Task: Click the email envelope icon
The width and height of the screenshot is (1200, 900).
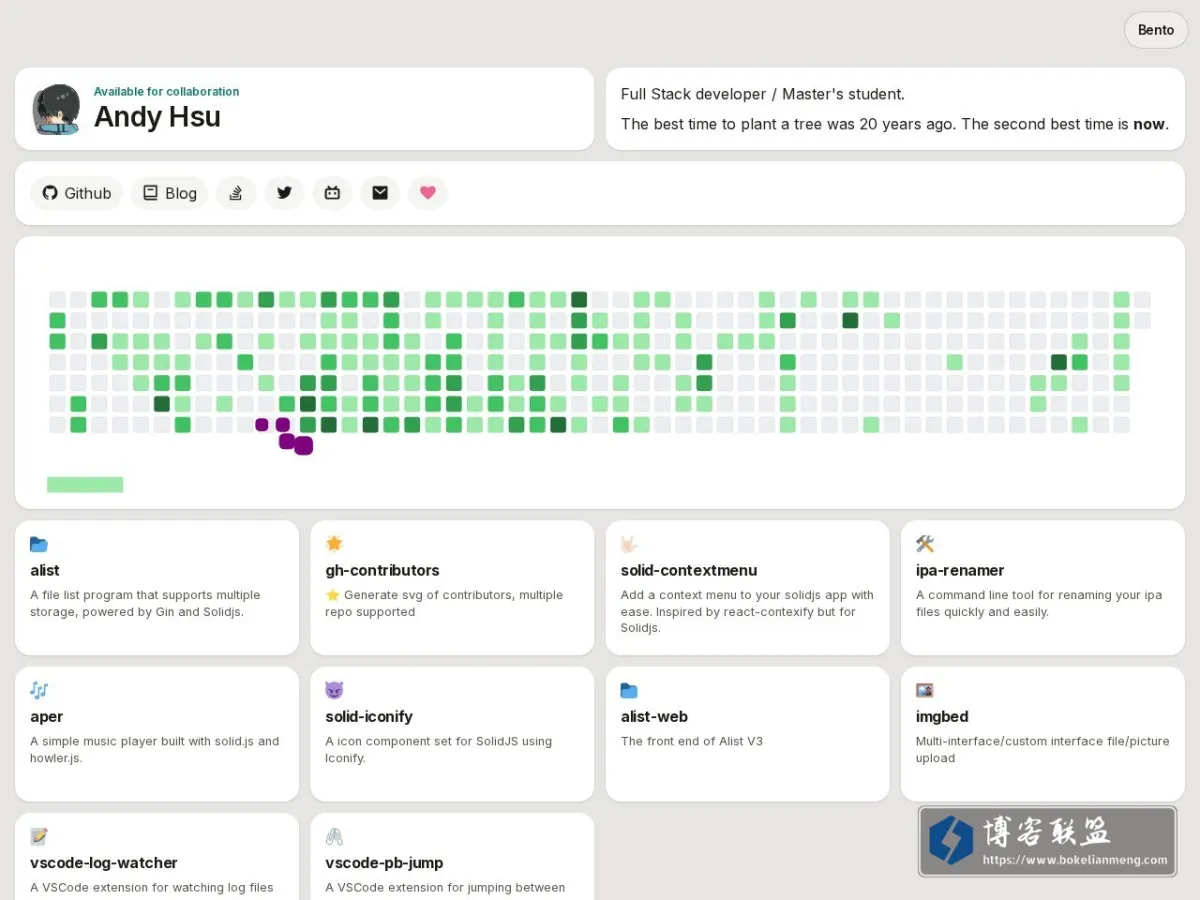Action: tap(380, 193)
